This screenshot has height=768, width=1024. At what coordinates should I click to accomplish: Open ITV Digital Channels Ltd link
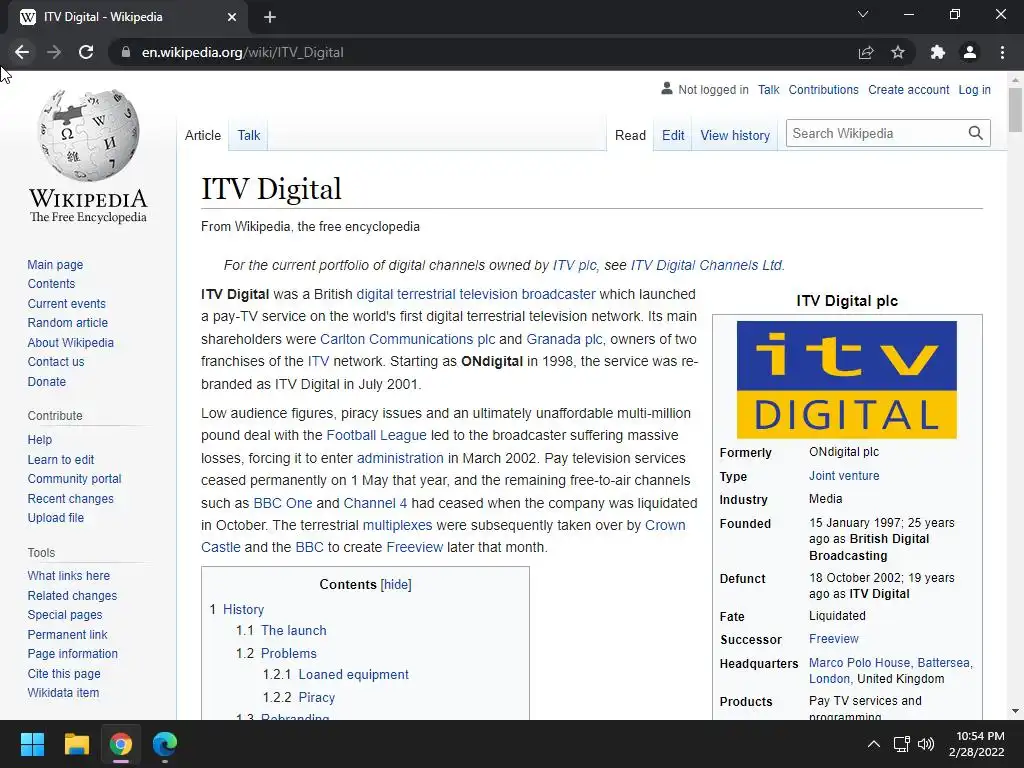click(706, 265)
